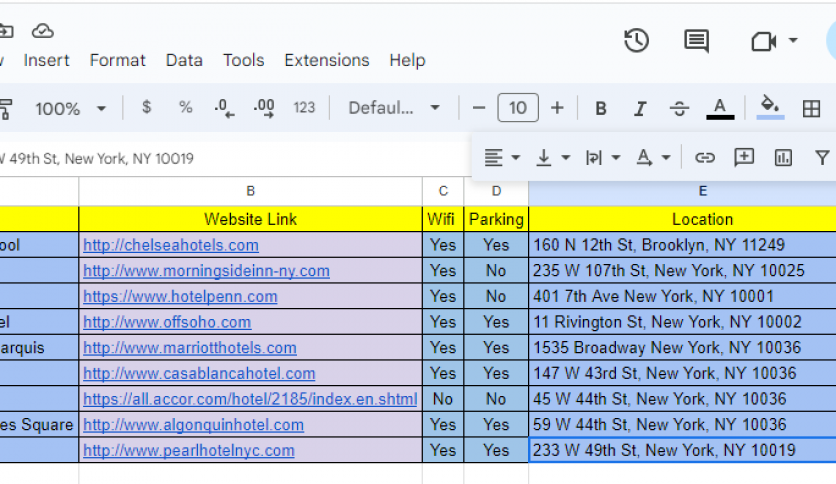The image size is (836, 484).
Task: Open the Insert menu
Action: point(46,60)
